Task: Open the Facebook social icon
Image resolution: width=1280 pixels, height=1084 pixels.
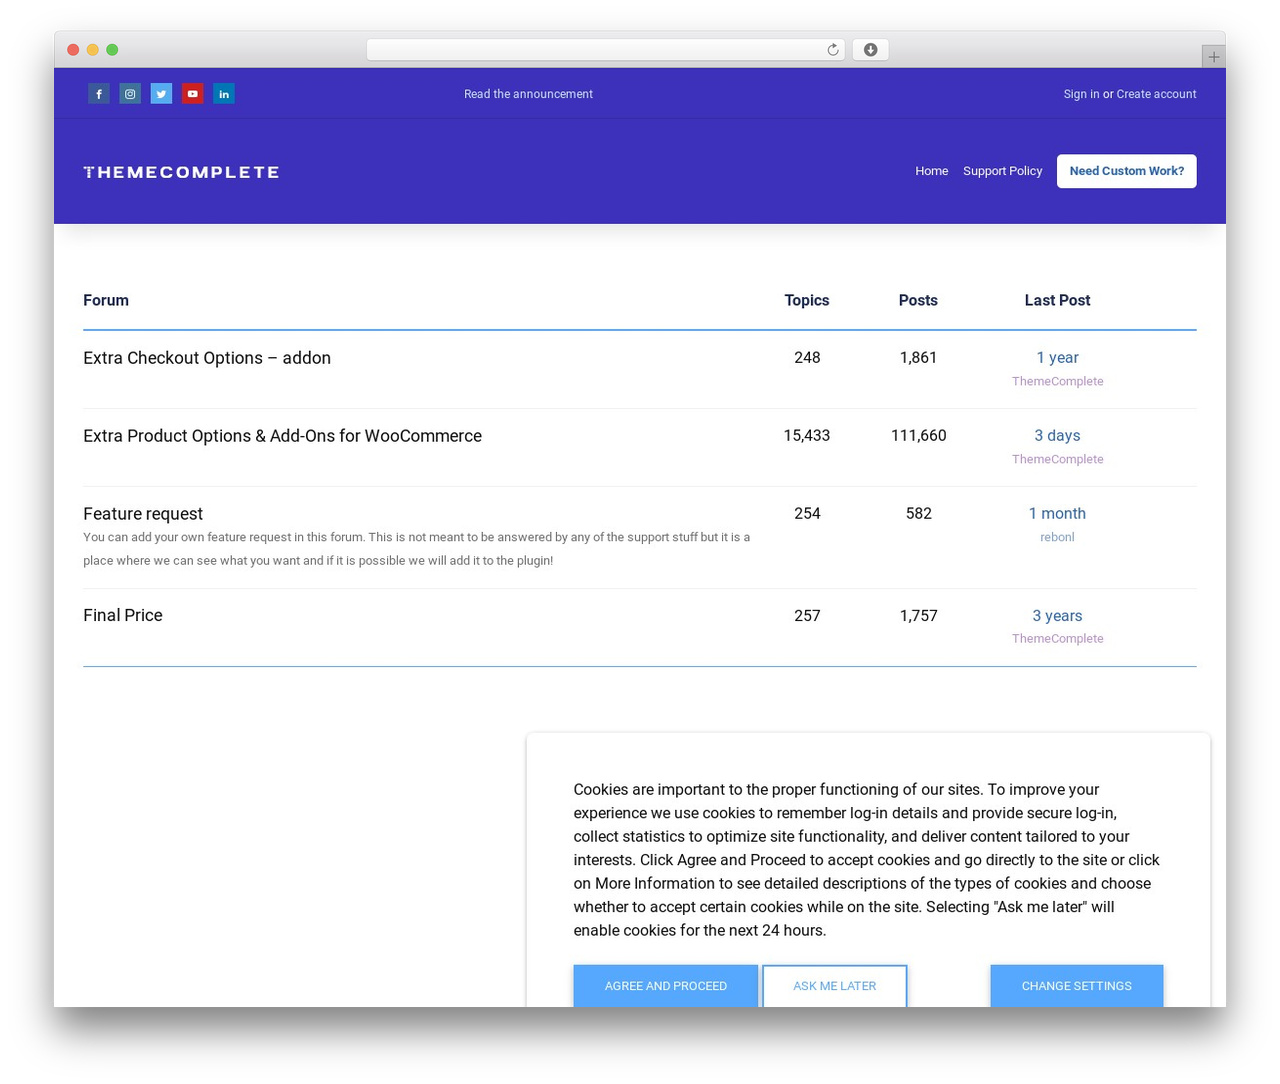Action: pyautogui.click(x=99, y=94)
